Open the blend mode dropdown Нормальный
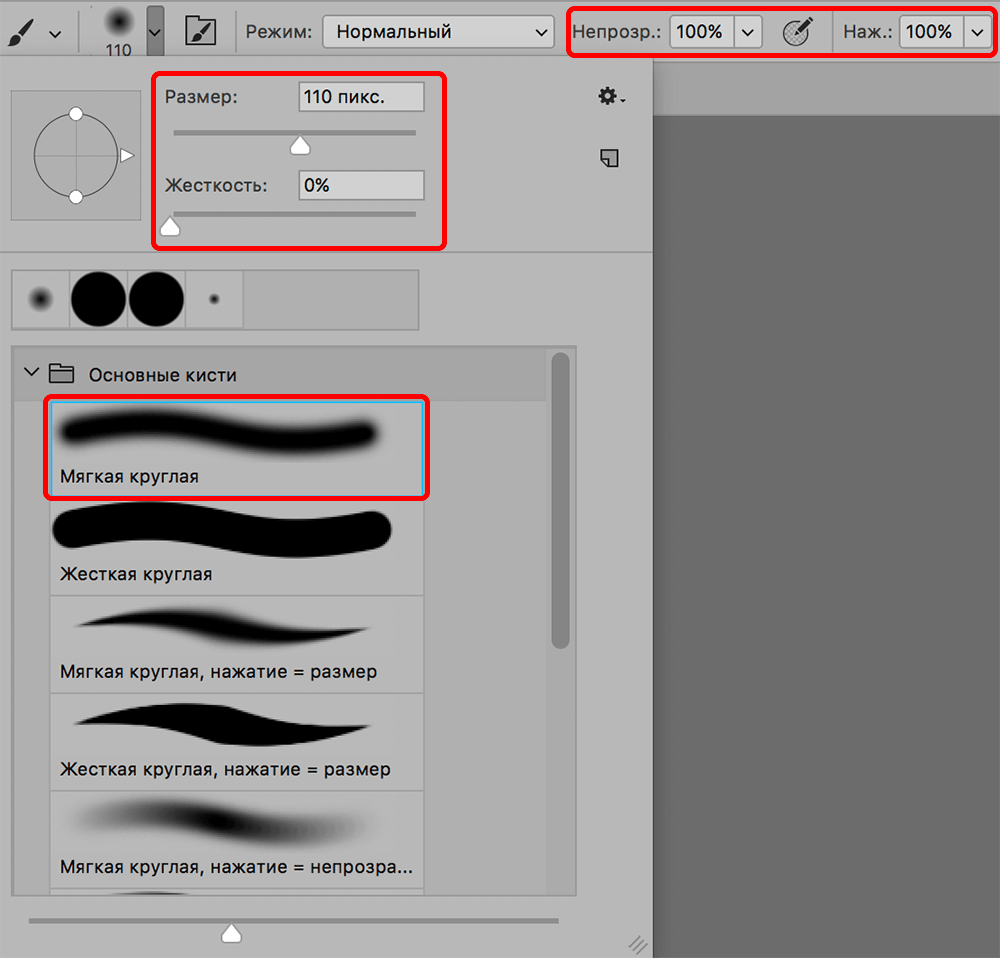 (438, 32)
